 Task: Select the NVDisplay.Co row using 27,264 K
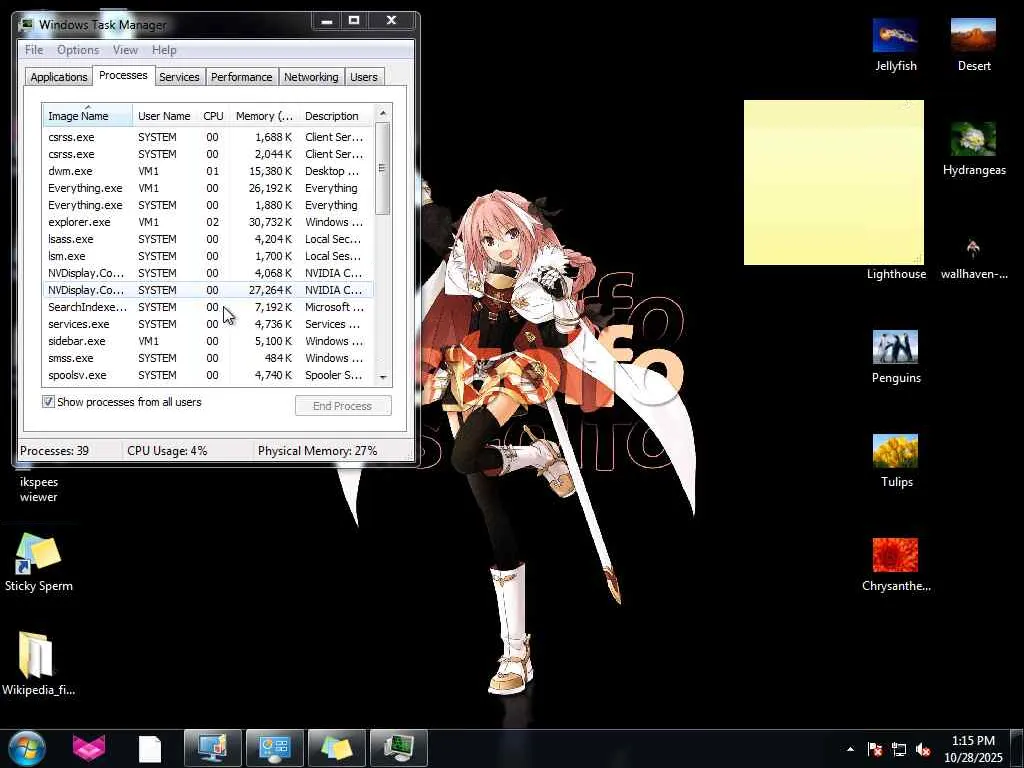pos(208,290)
